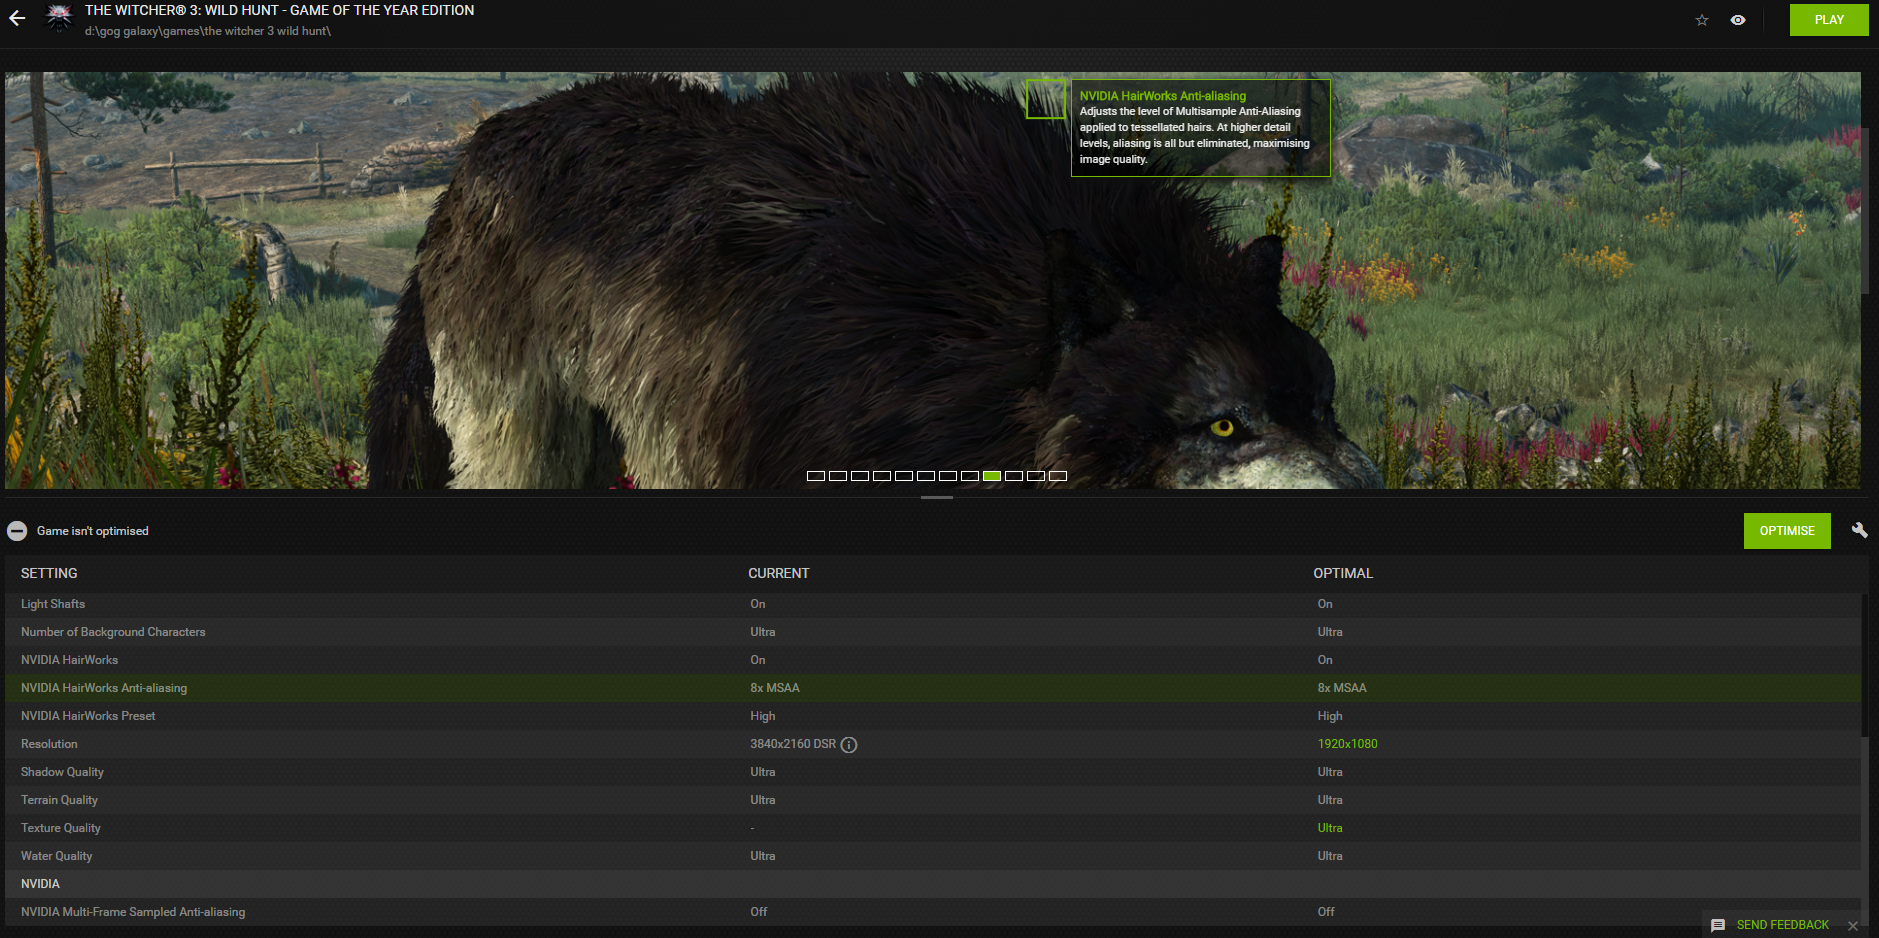This screenshot has height=938, width=1879.
Task: Select the Water Quality setting row
Action: (933, 856)
